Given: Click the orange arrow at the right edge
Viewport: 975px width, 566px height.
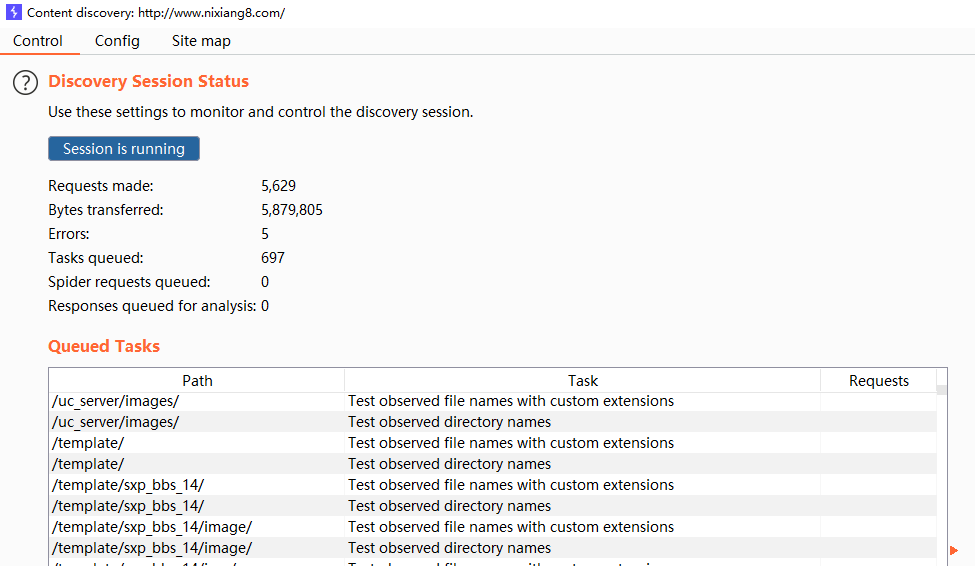Looking at the screenshot, I should 954,550.
